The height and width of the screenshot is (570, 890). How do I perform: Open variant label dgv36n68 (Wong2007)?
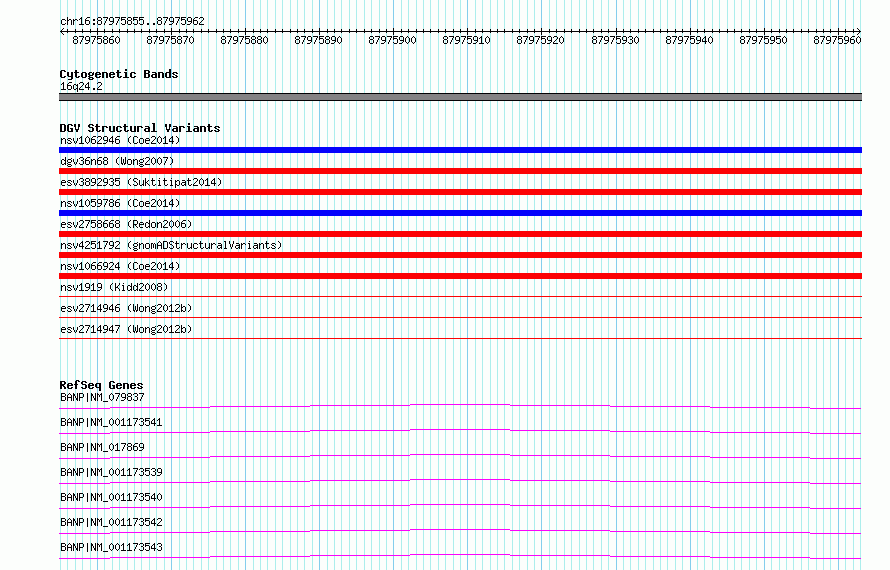(117, 161)
